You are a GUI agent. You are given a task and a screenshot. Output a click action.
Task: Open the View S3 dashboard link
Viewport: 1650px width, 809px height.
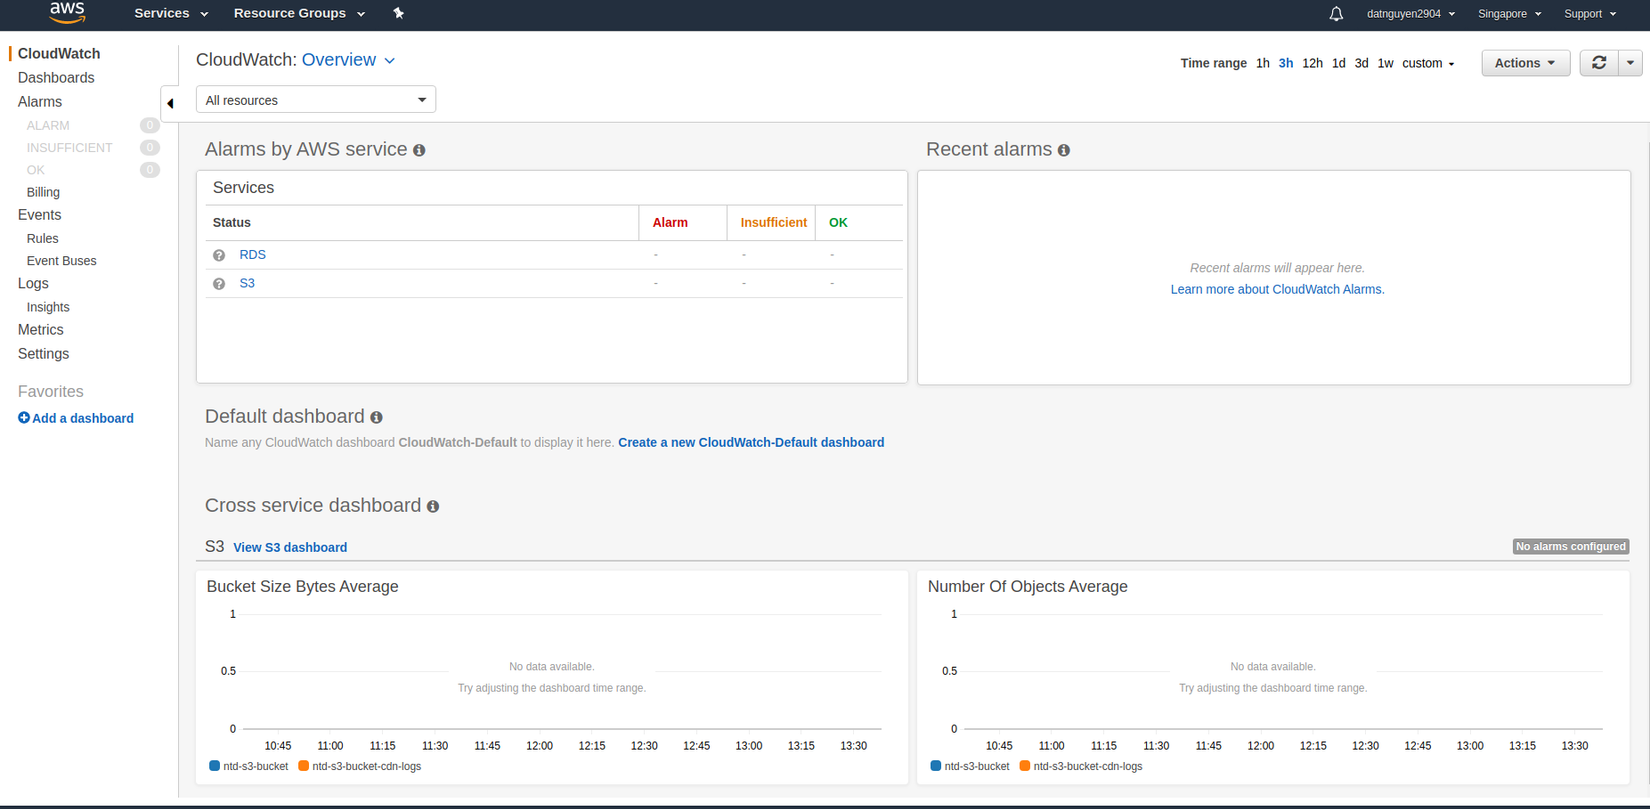coord(290,548)
